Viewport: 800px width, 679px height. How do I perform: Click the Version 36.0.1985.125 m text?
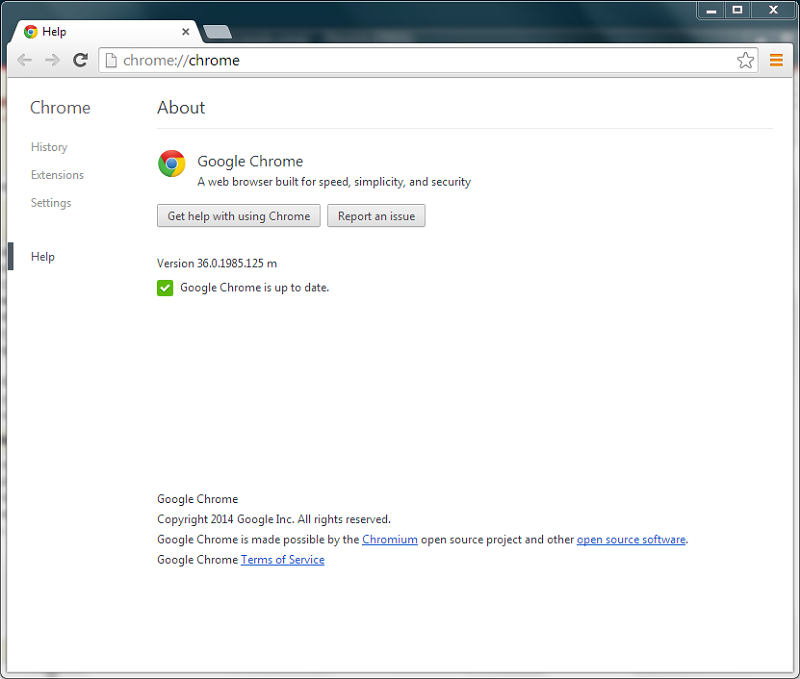click(x=217, y=263)
